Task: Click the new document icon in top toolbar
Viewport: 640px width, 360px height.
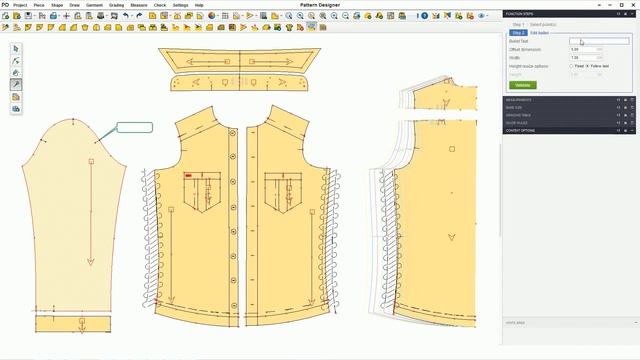Action: 6,16
